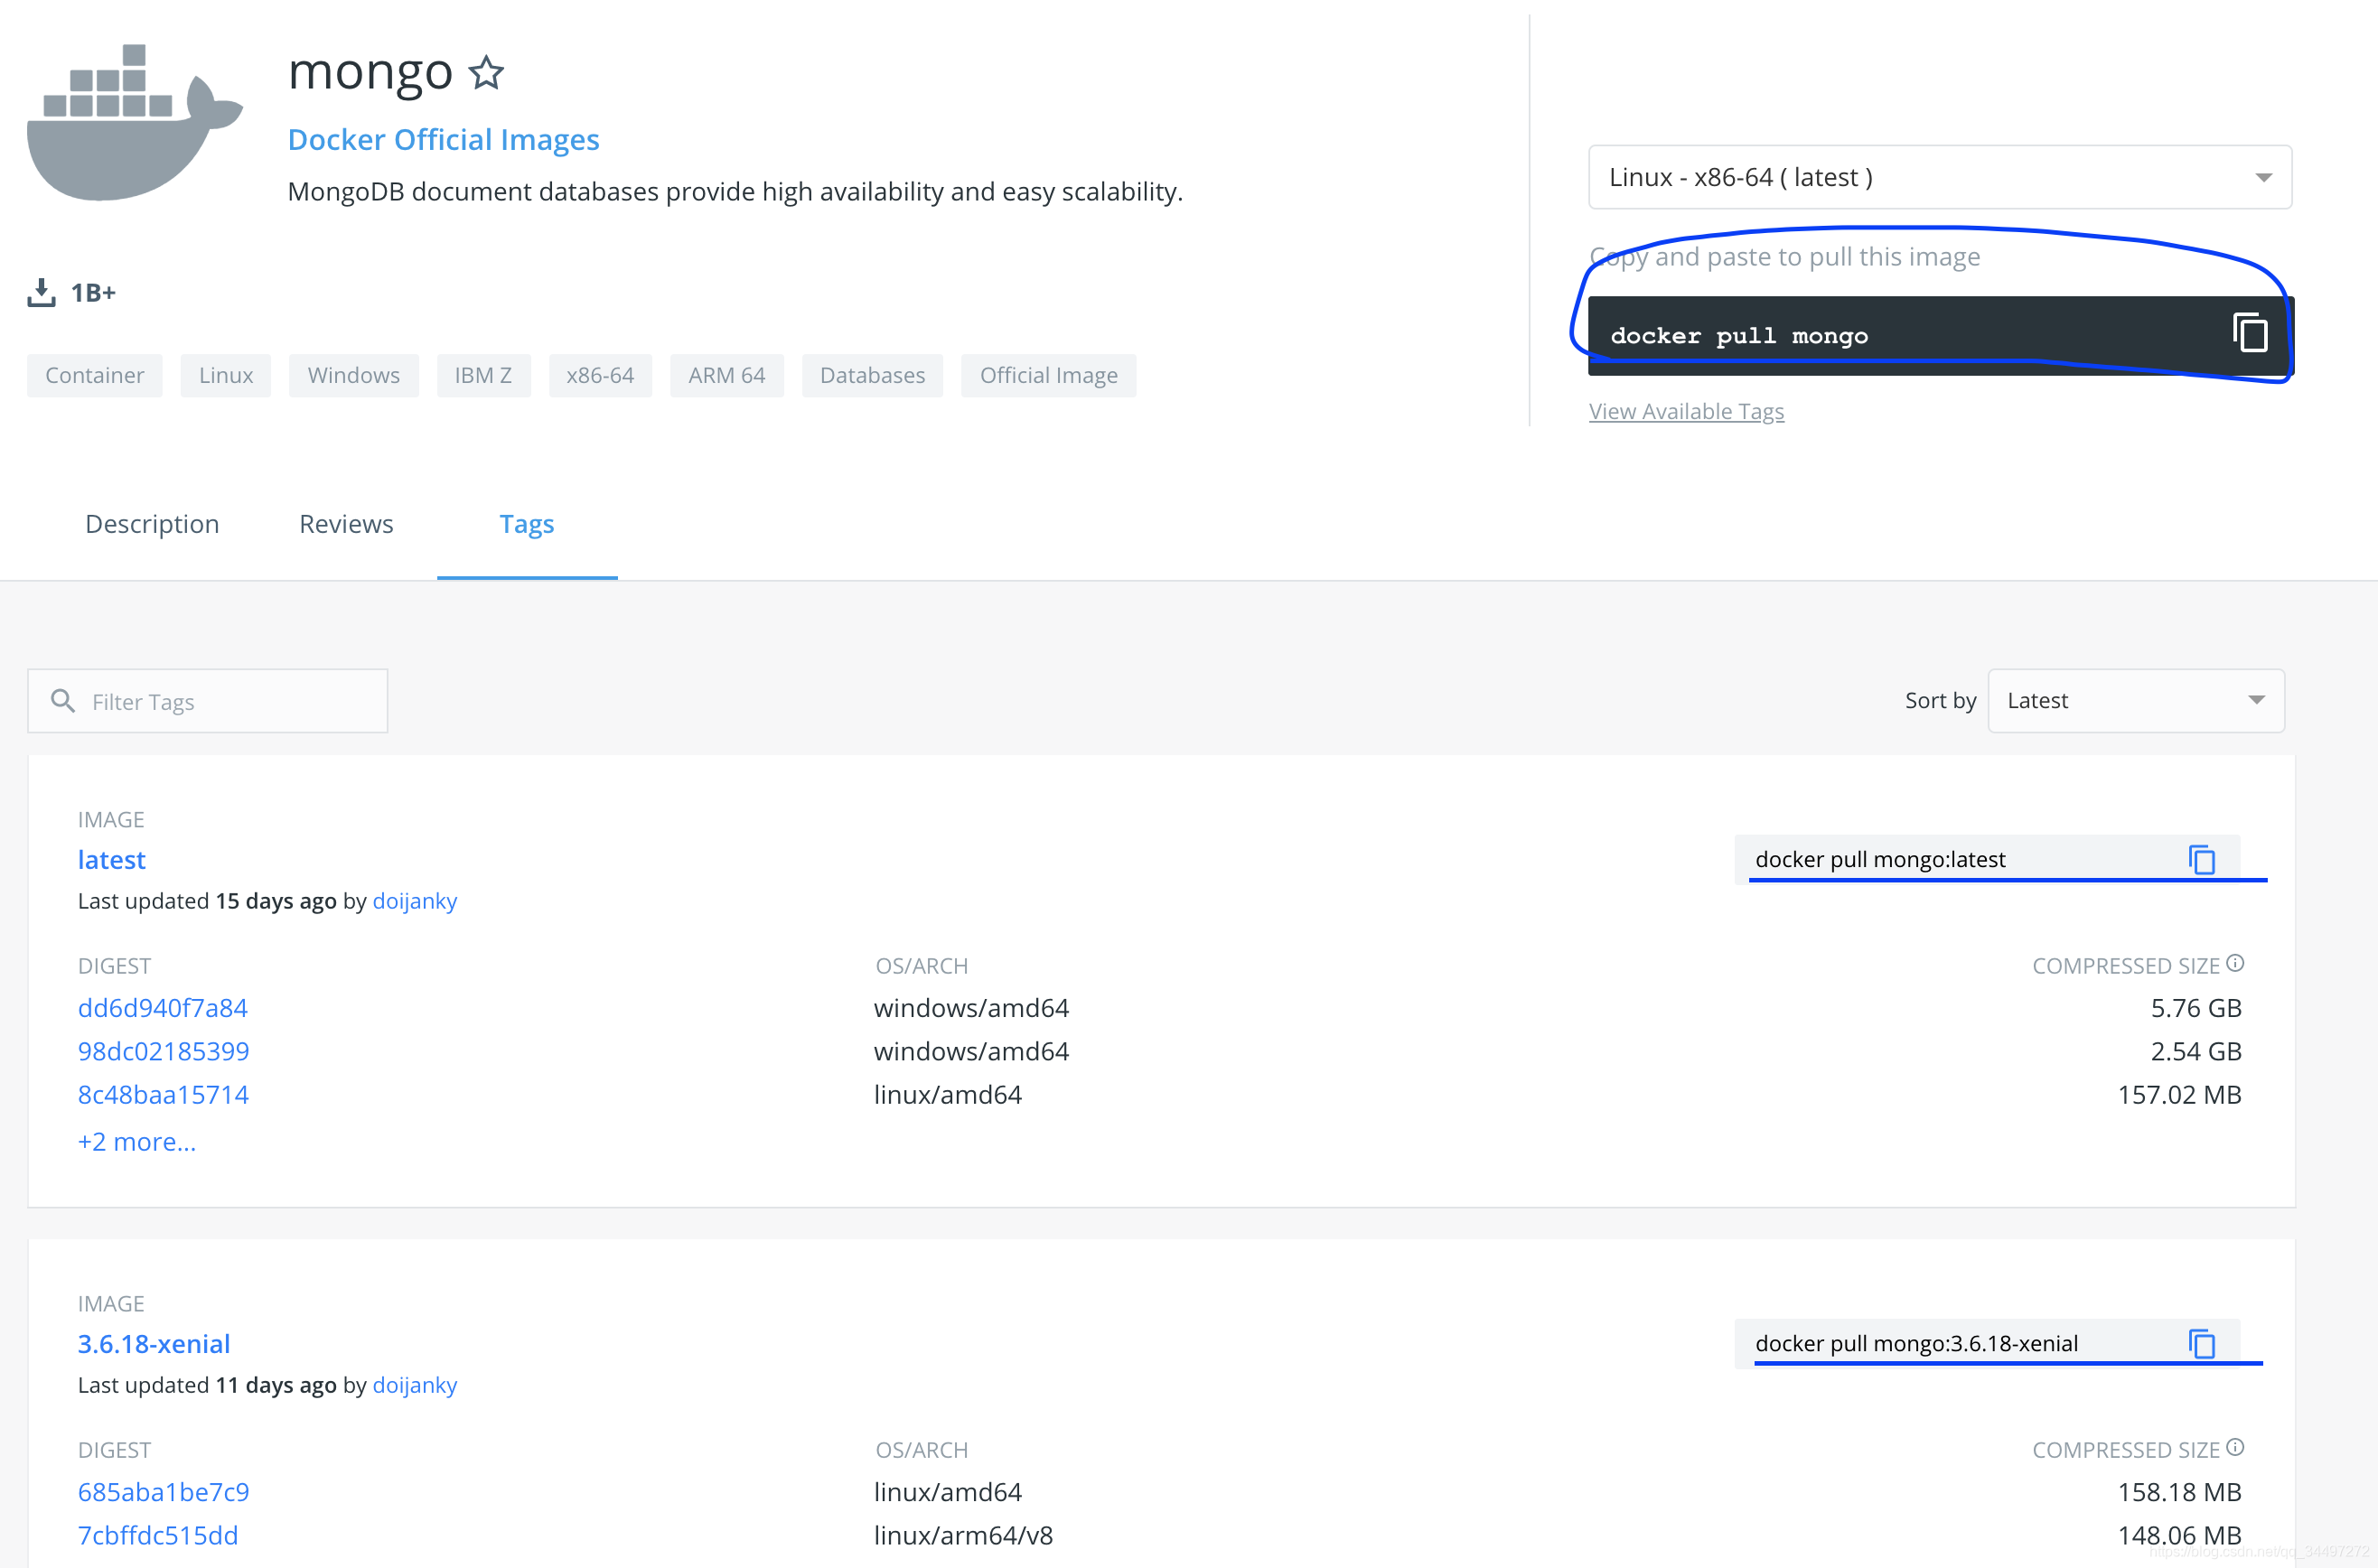Viewport: 2378px width, 1568px height.
Task: Open digest dd6d940f7a84
Action: pyautogui.click(x=163, y=1007)
